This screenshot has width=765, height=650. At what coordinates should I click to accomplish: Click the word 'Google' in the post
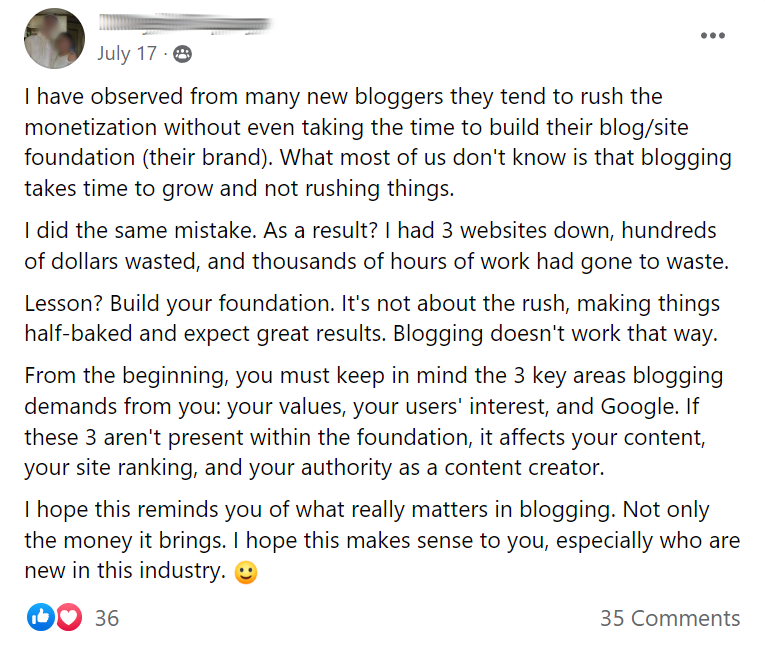[x=639, y=406]
